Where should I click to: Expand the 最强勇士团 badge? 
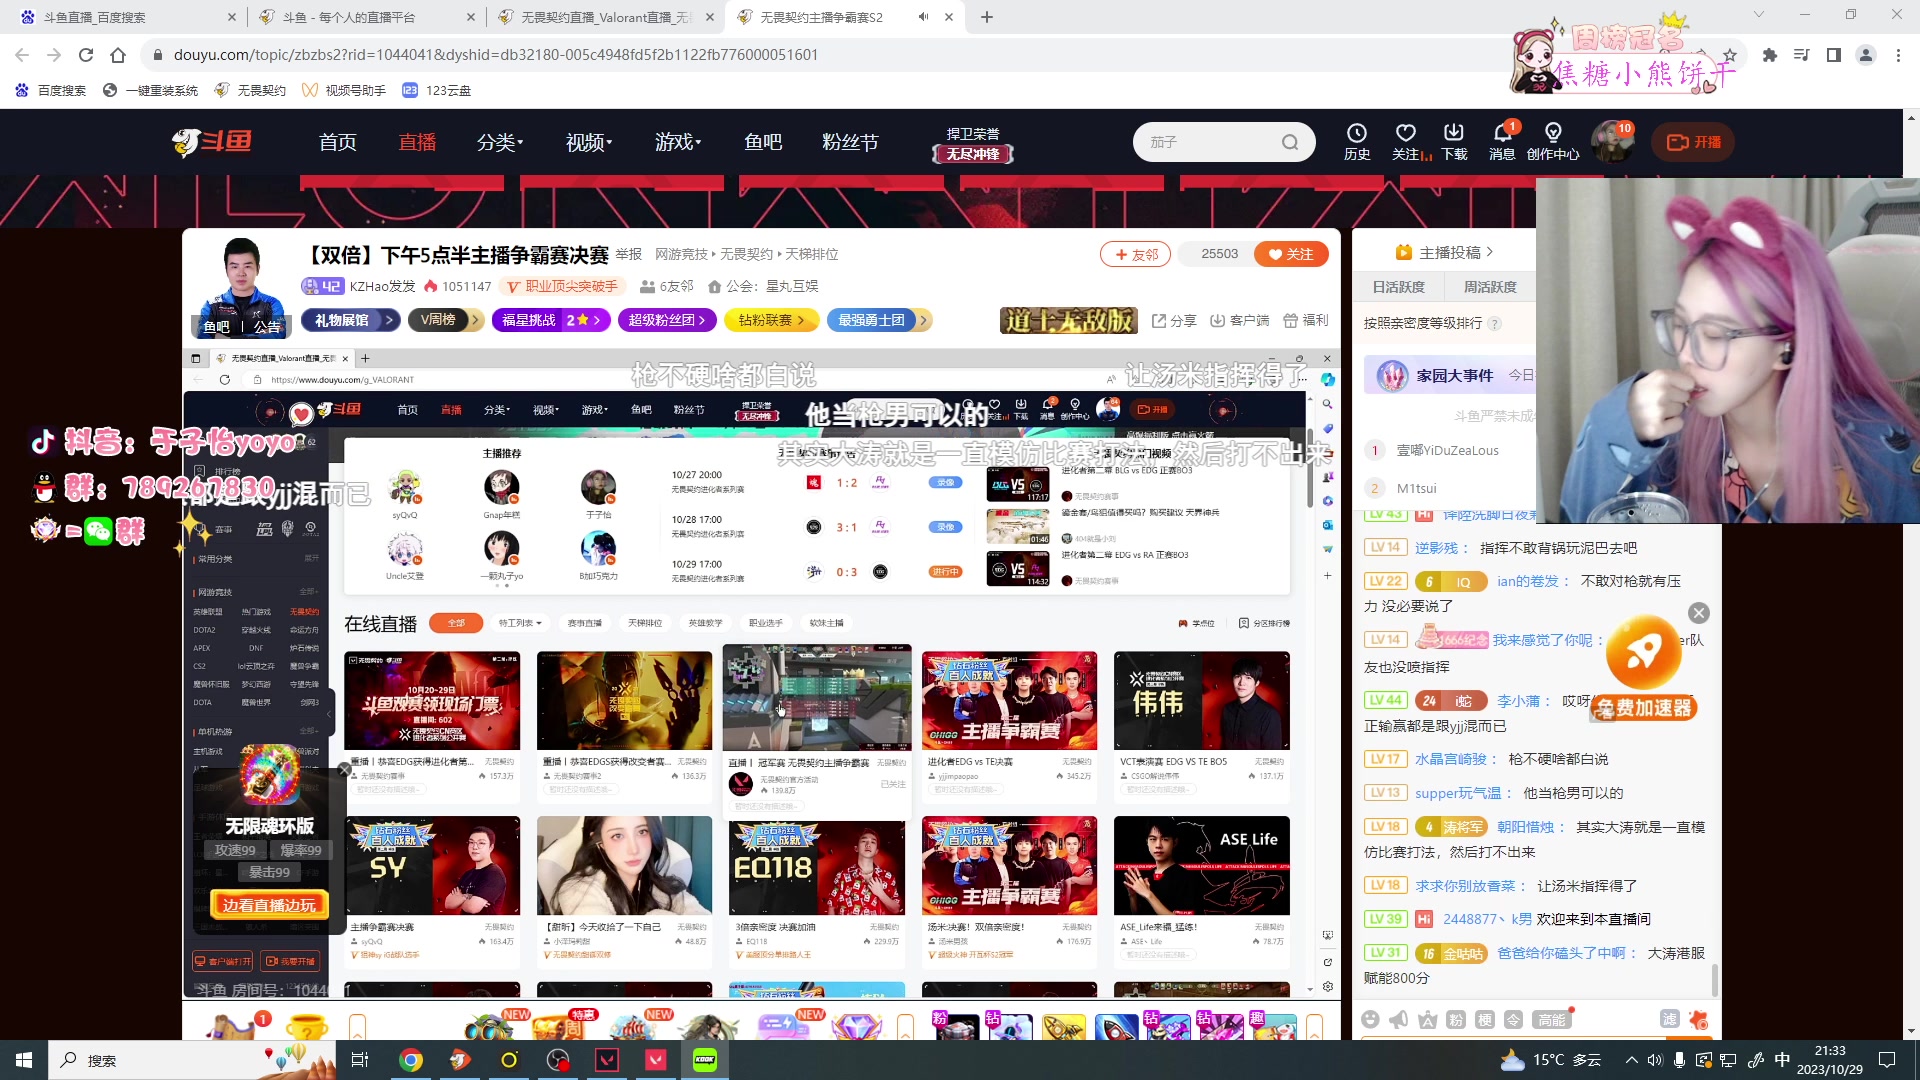879,320
